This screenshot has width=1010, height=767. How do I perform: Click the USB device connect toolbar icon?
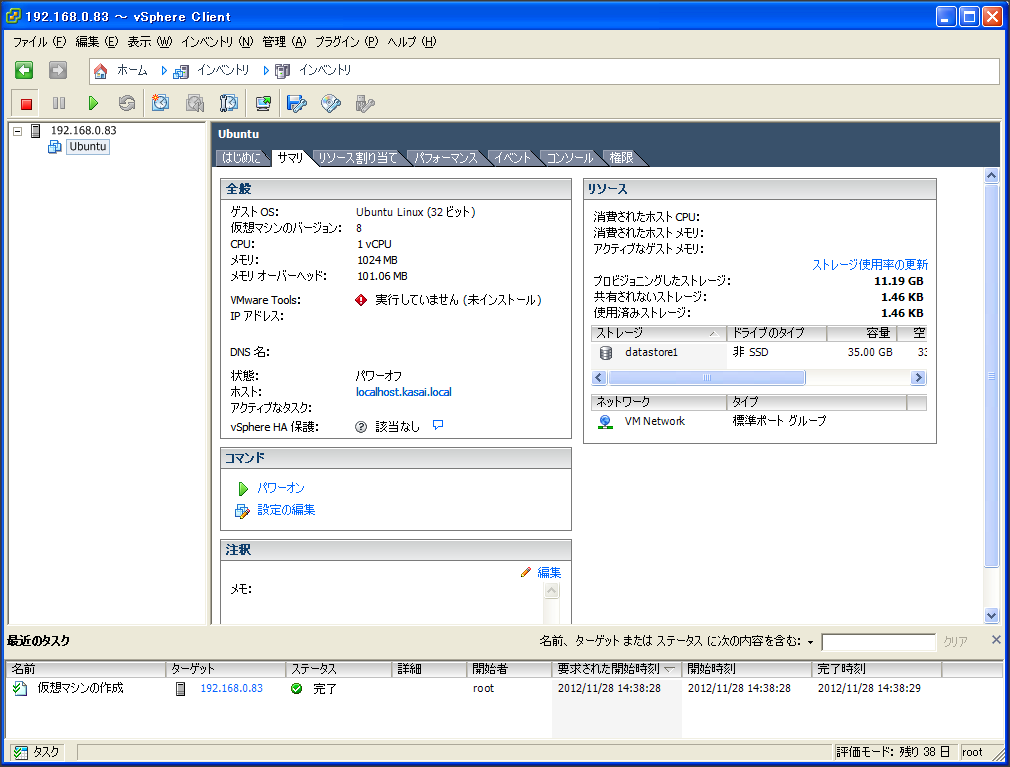pyautogui.click(x=365, y=103)
